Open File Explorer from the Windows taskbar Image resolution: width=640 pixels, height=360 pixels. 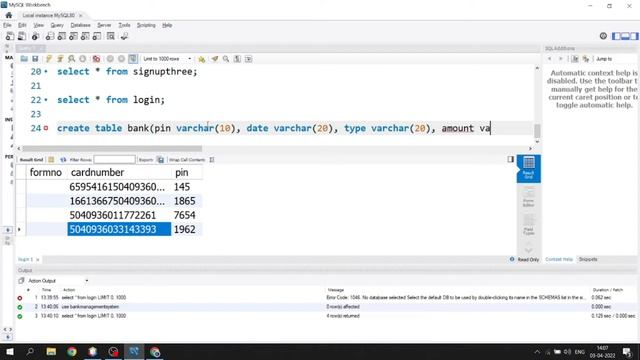pyautogui.click(x=51, y=351)
